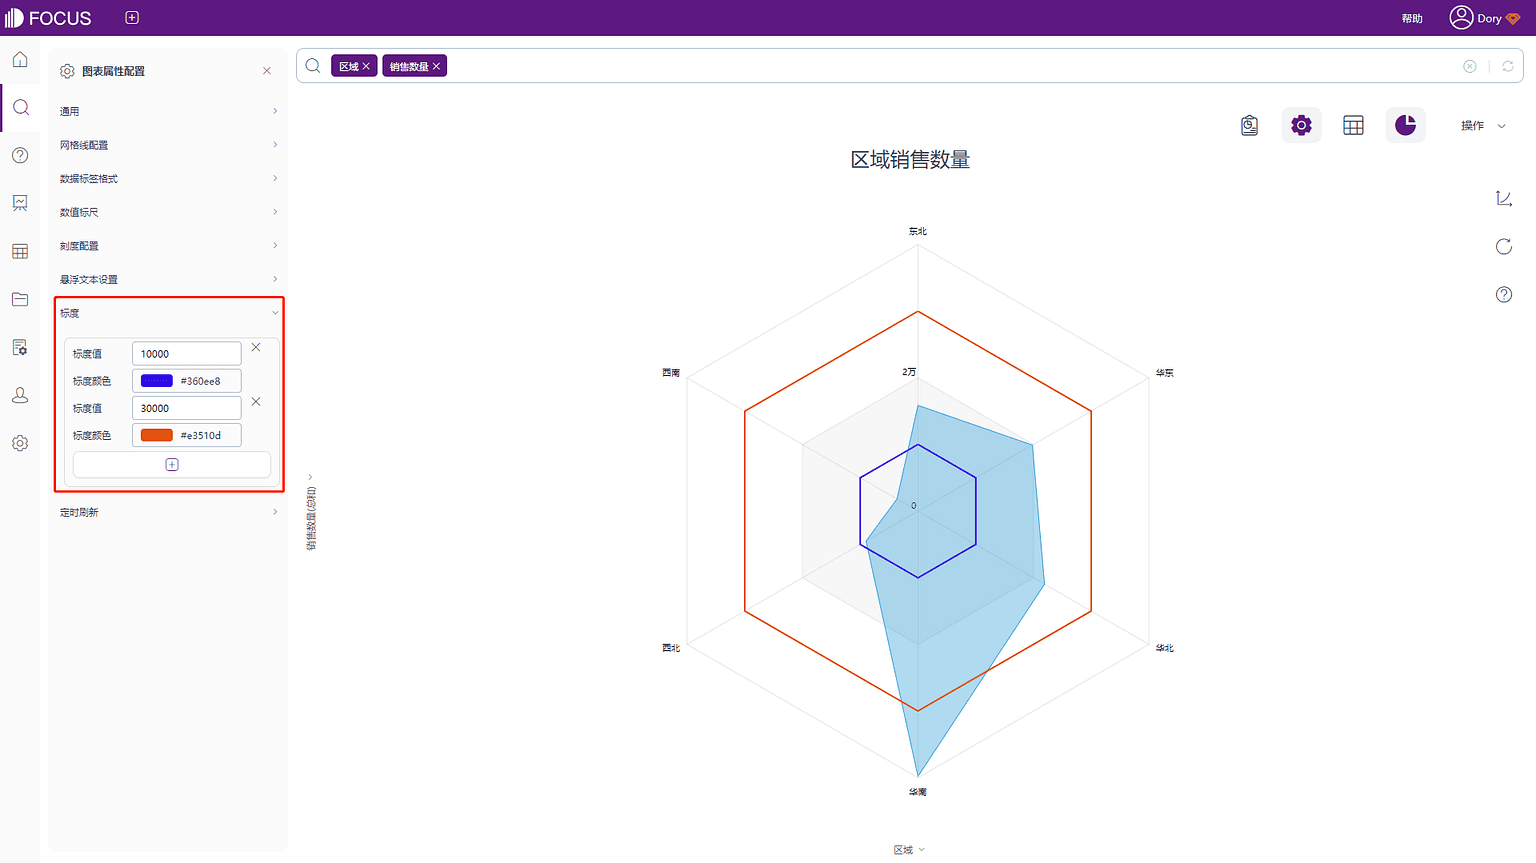Image resolution: width=1536 pixels, height=863 pixels.
Task: Expand the 刻度配置 section
Action: (168, 246)
